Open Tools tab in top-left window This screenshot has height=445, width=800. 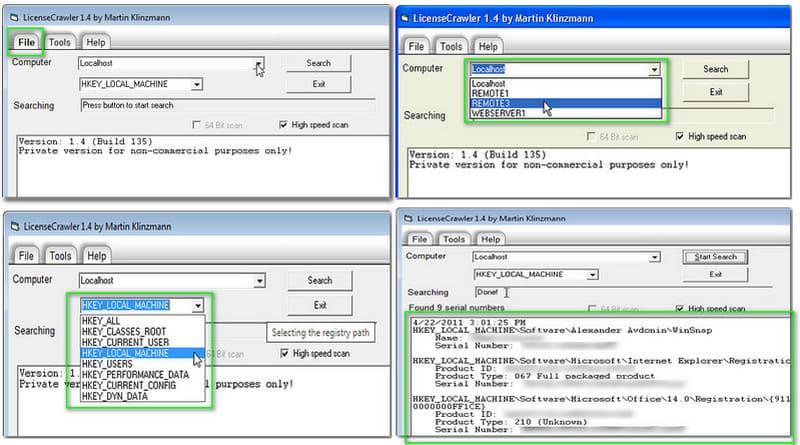(x=60, y=42)
